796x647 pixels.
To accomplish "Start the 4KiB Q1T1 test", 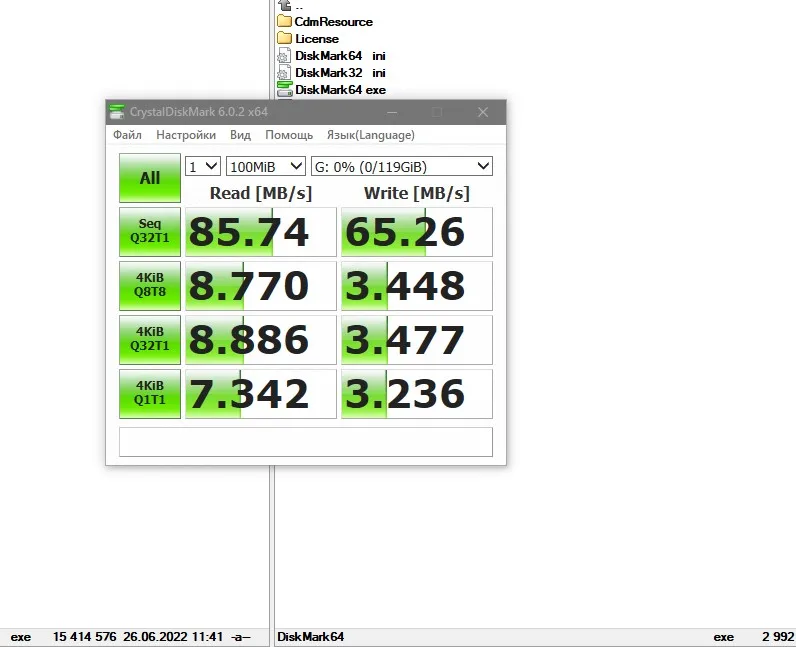I will [x=150, y=394].
